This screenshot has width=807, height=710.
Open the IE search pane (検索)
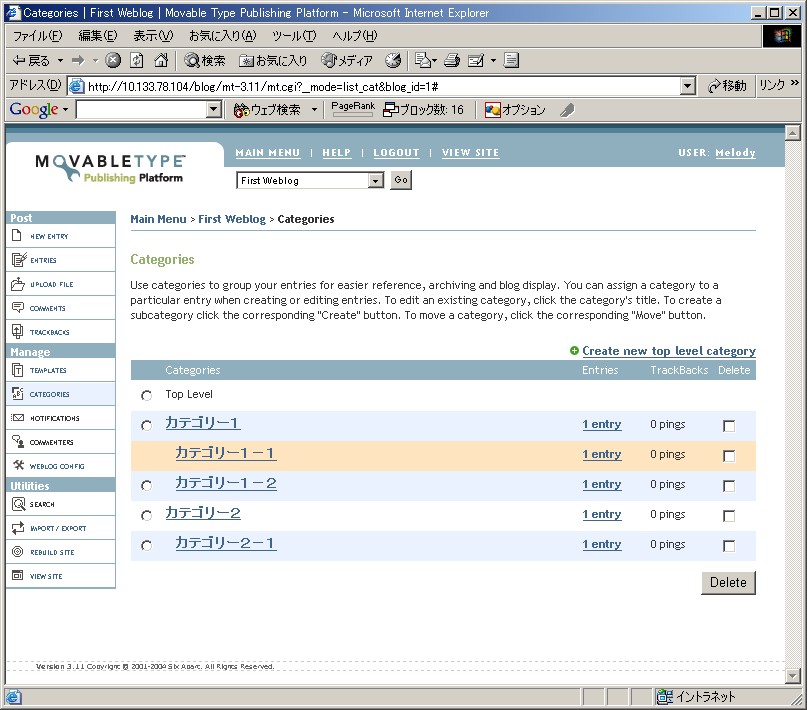[205, 61]
